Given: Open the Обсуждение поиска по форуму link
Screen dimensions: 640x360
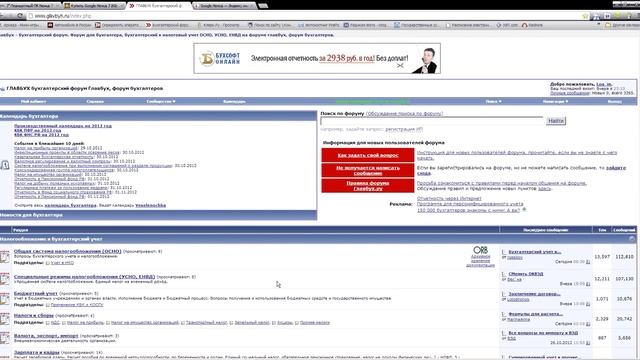Looking at the screenshot, I should [x=404, y=113].
